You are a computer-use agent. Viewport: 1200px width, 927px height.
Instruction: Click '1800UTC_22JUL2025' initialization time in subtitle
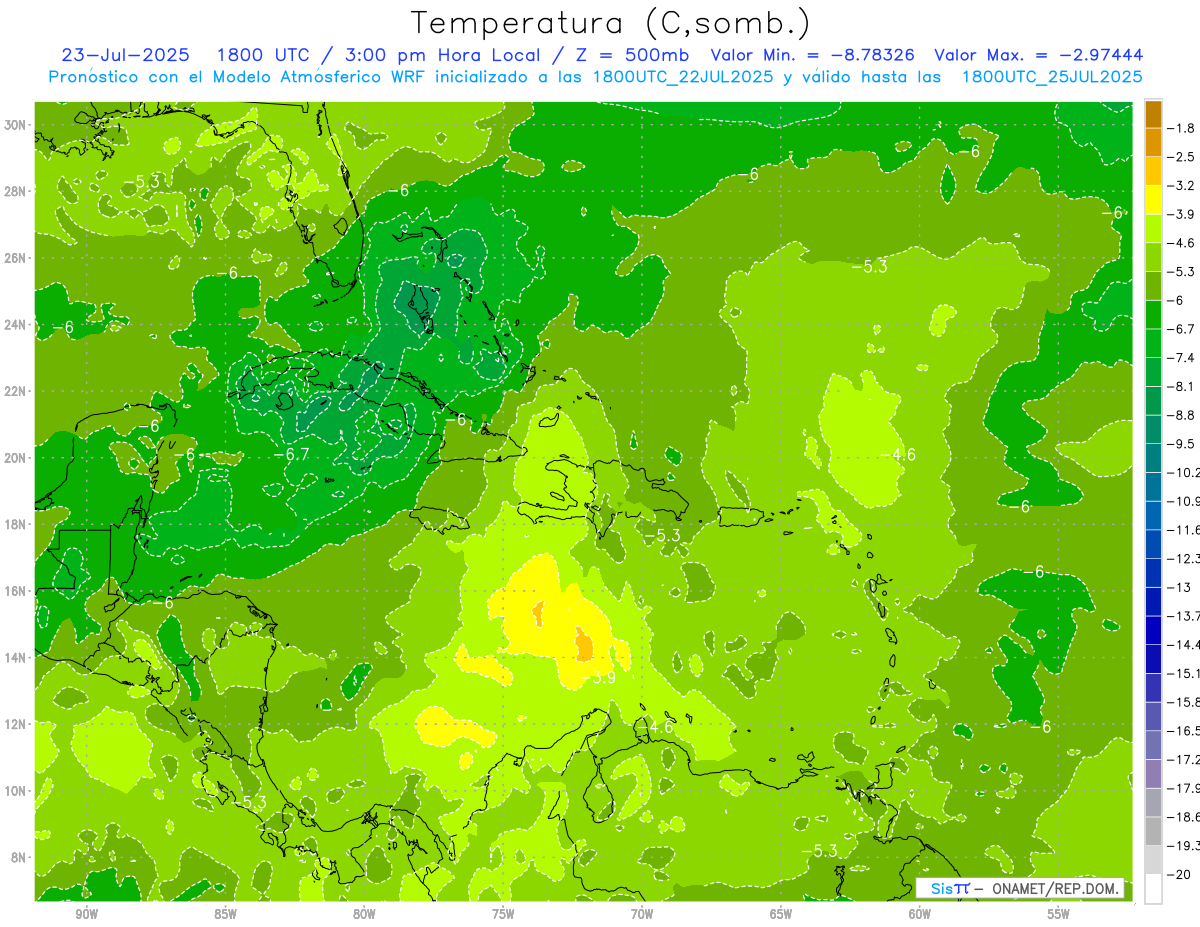point(683,77)
